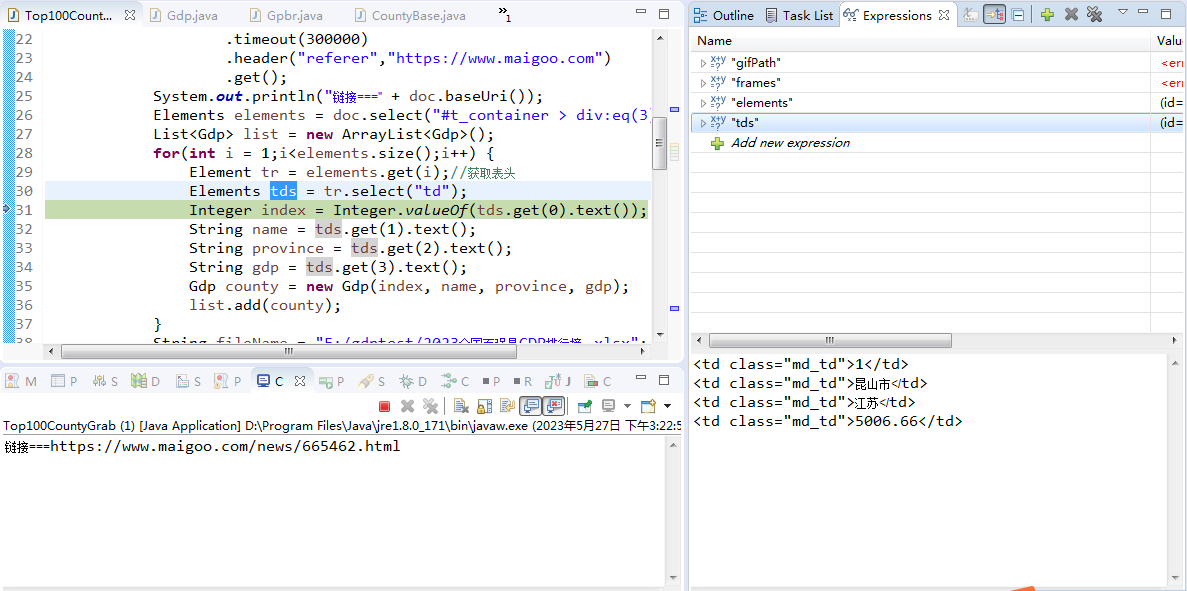This screenshot has height=591, width=1187.
Task: Click green plus Create New Expression icon
Action: coord(1047,14)
